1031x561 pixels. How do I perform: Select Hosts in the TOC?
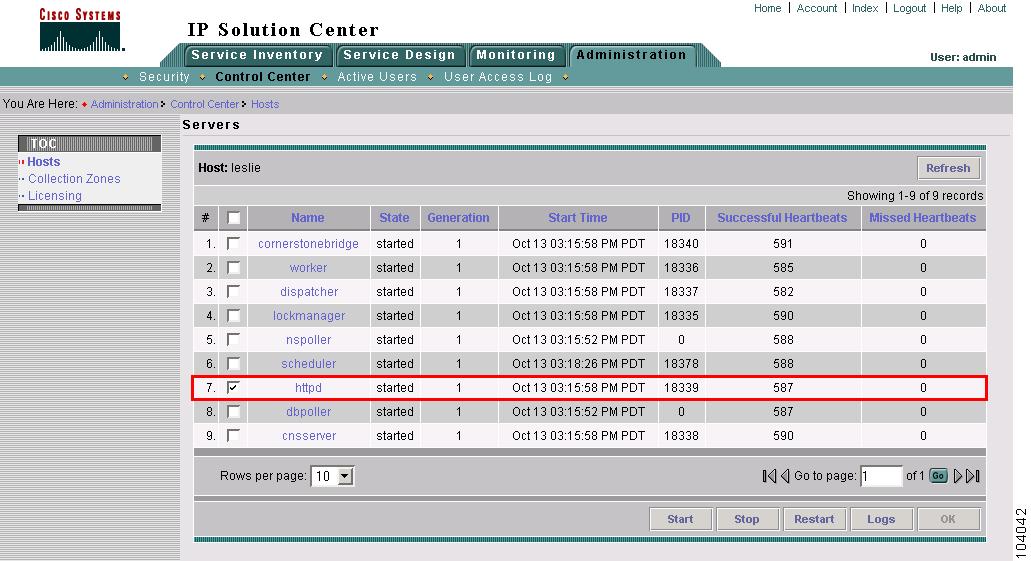point(43,162)
